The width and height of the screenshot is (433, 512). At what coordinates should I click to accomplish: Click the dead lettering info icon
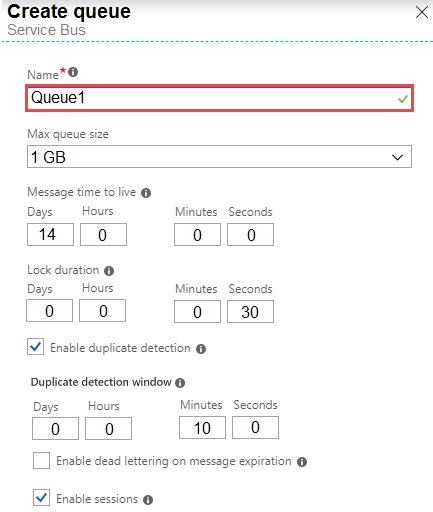(302, 462)
